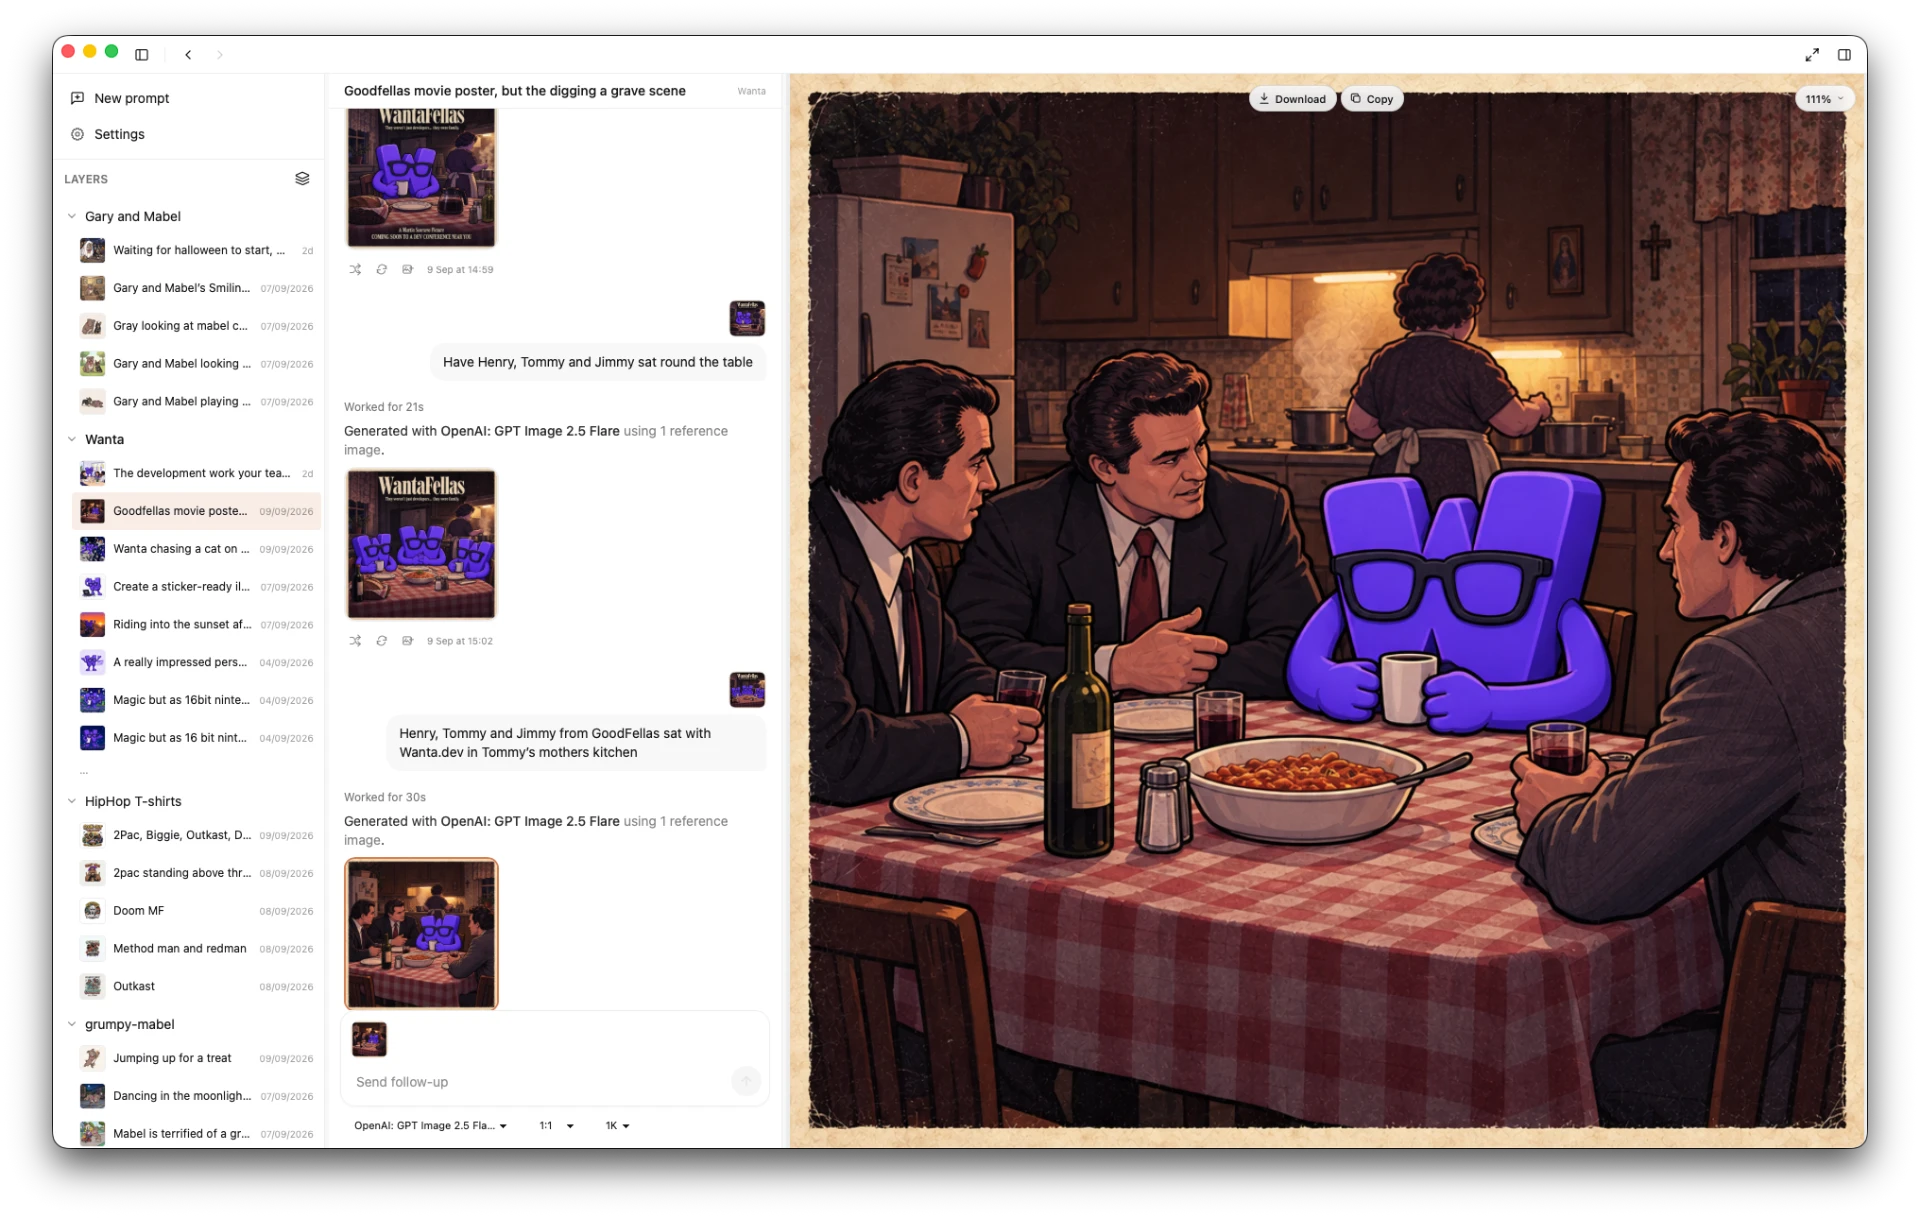Image resolution: width=1920 pixels, height=1218 pixels.
Task: Click the send arrow in the follow-up box
Action: pyautogui.click(x=746, y=1081)
